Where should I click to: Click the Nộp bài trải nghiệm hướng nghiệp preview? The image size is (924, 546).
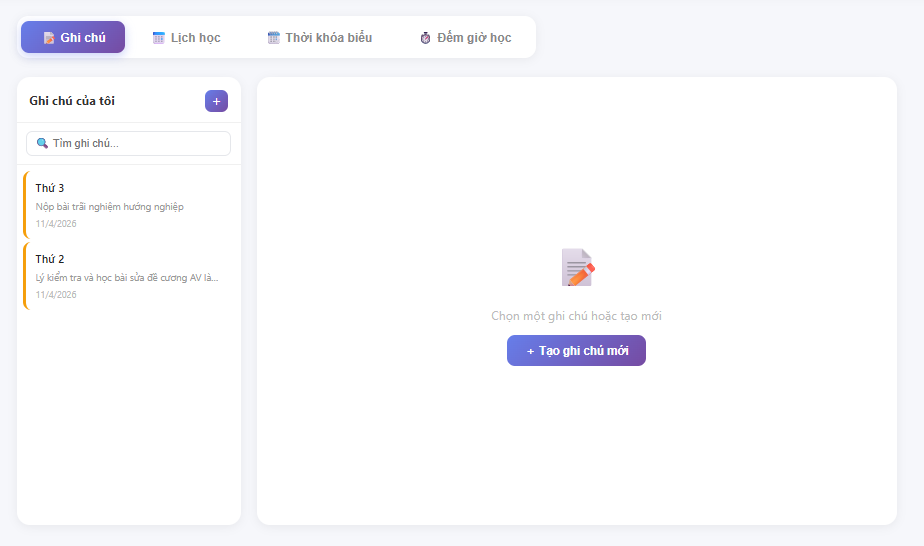click(110, 207)
